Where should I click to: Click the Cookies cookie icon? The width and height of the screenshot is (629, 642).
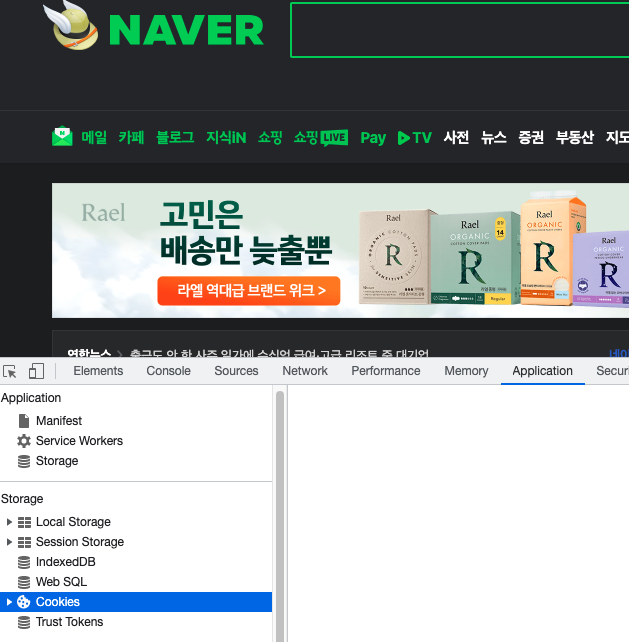point(24,602)
